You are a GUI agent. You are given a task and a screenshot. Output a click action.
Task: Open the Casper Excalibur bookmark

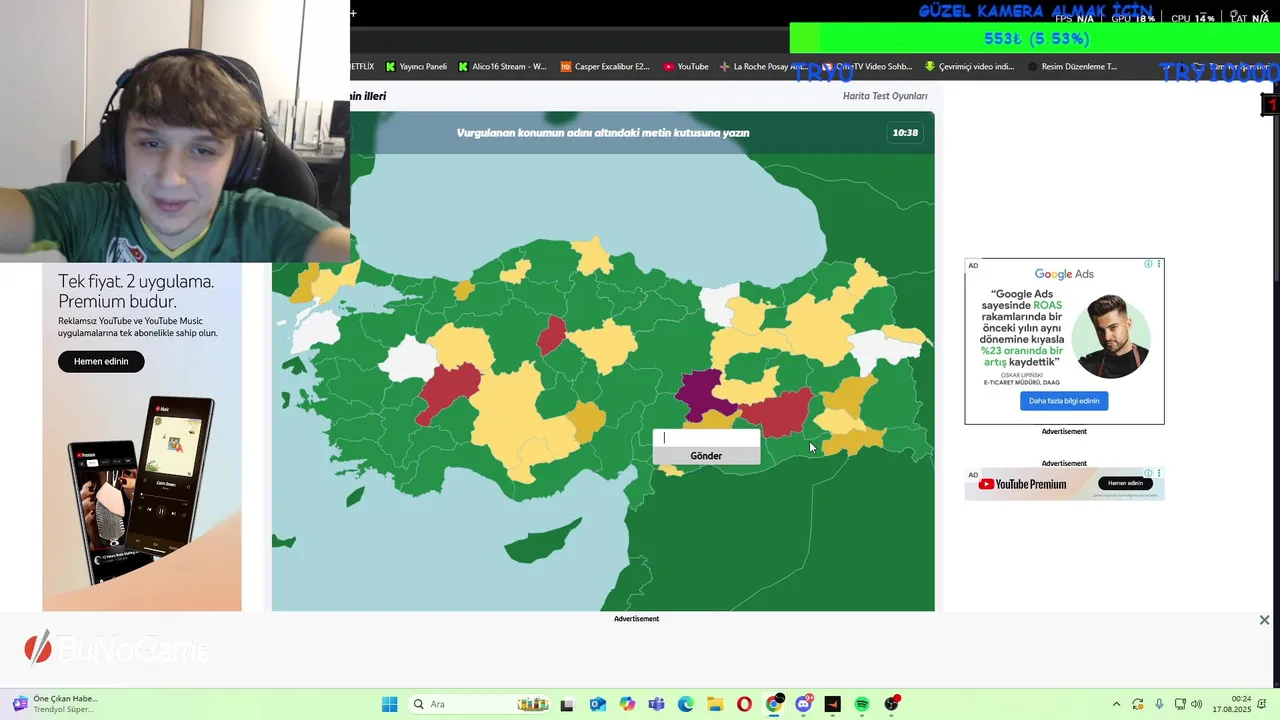pyautogui.click(x=605, y=67)
